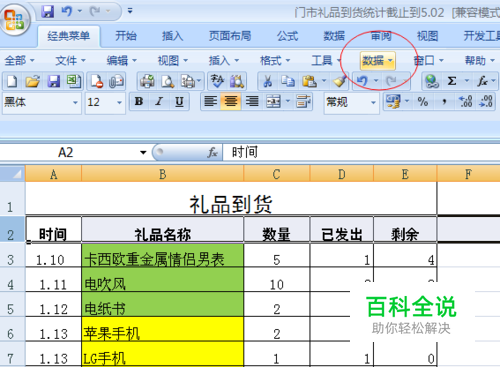Open the 窗口 classic menu

click(428, 61)
